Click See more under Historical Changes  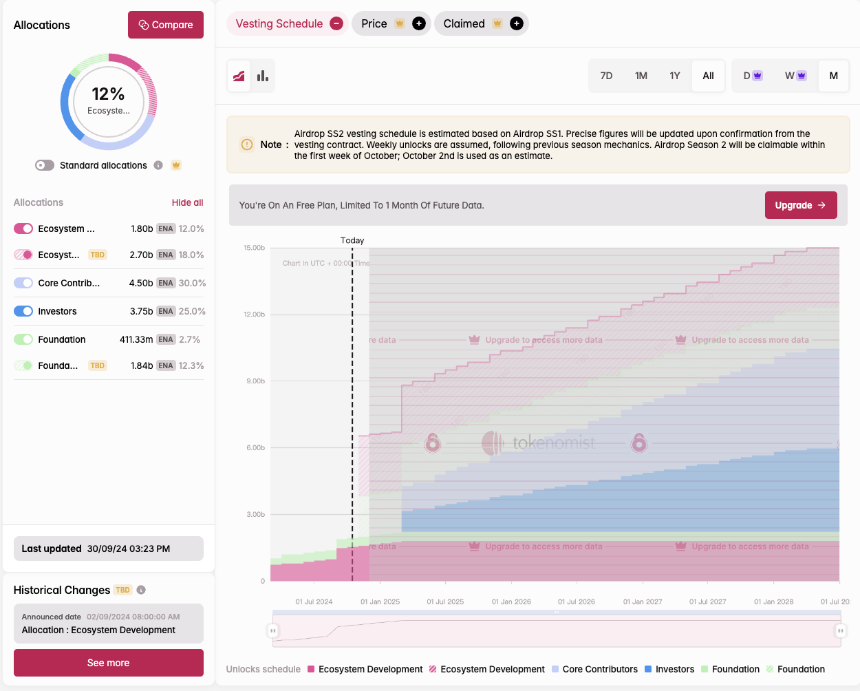(109, 662)
